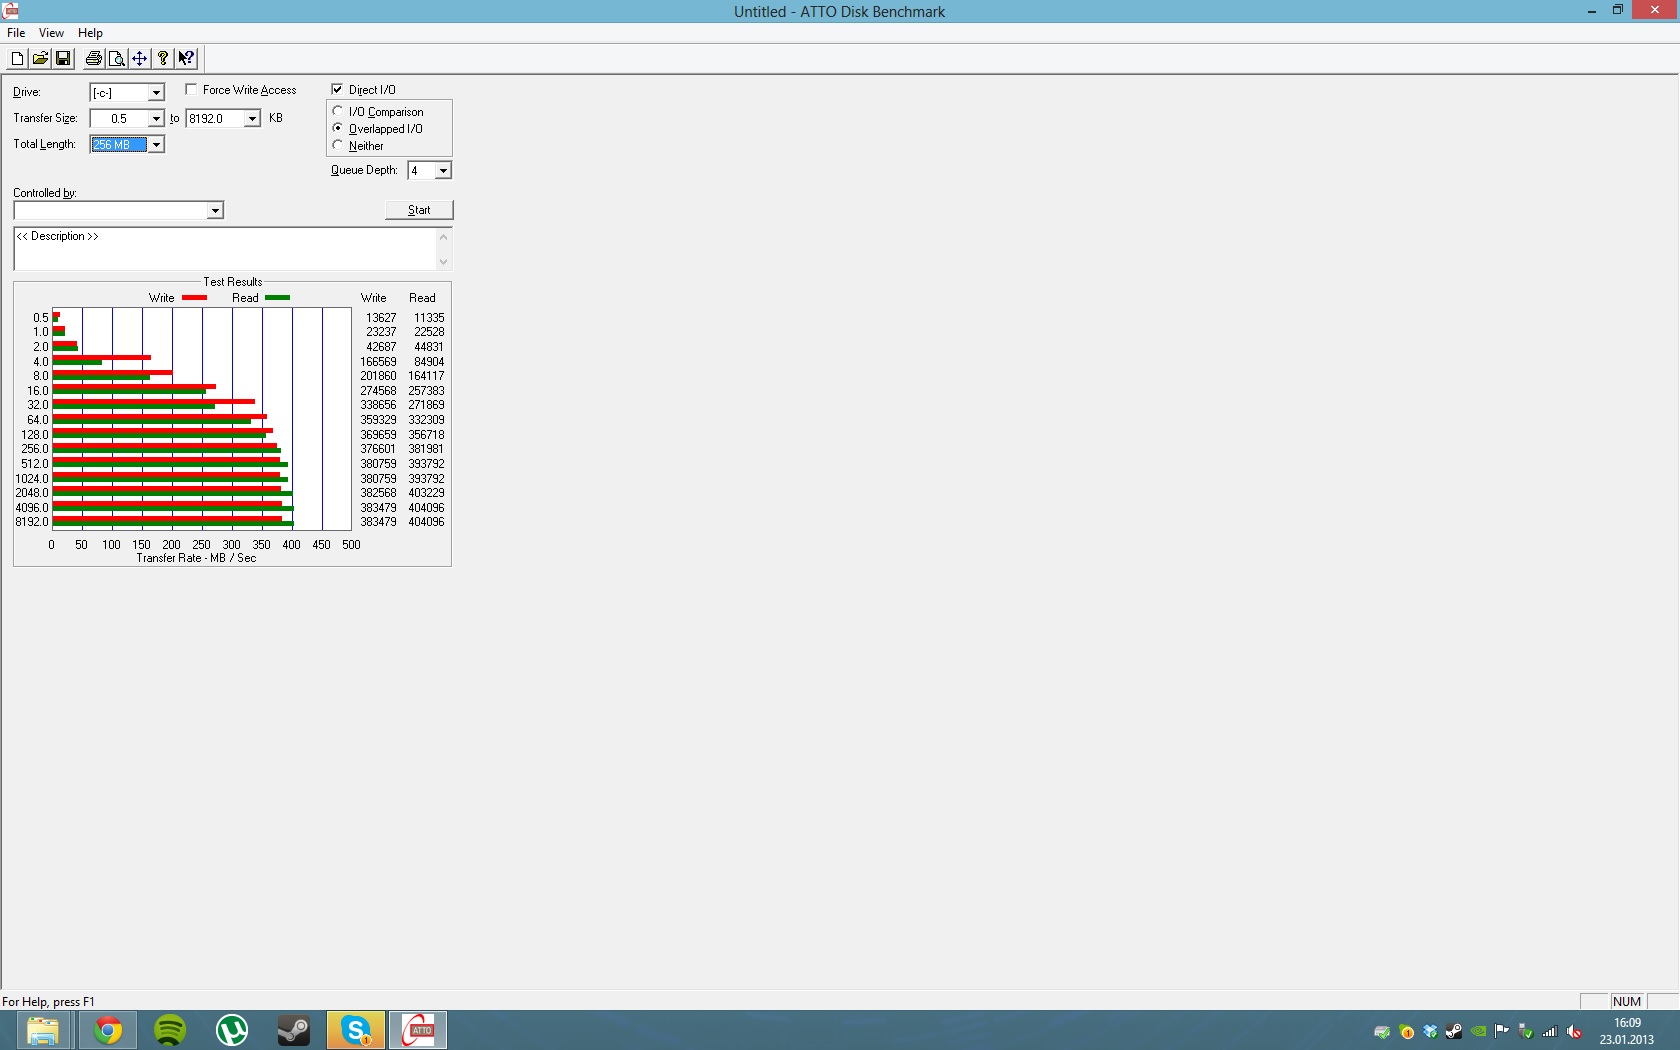
Task: Select the Neither radio button
Action: pyautogui.click(x=338, y=145)
